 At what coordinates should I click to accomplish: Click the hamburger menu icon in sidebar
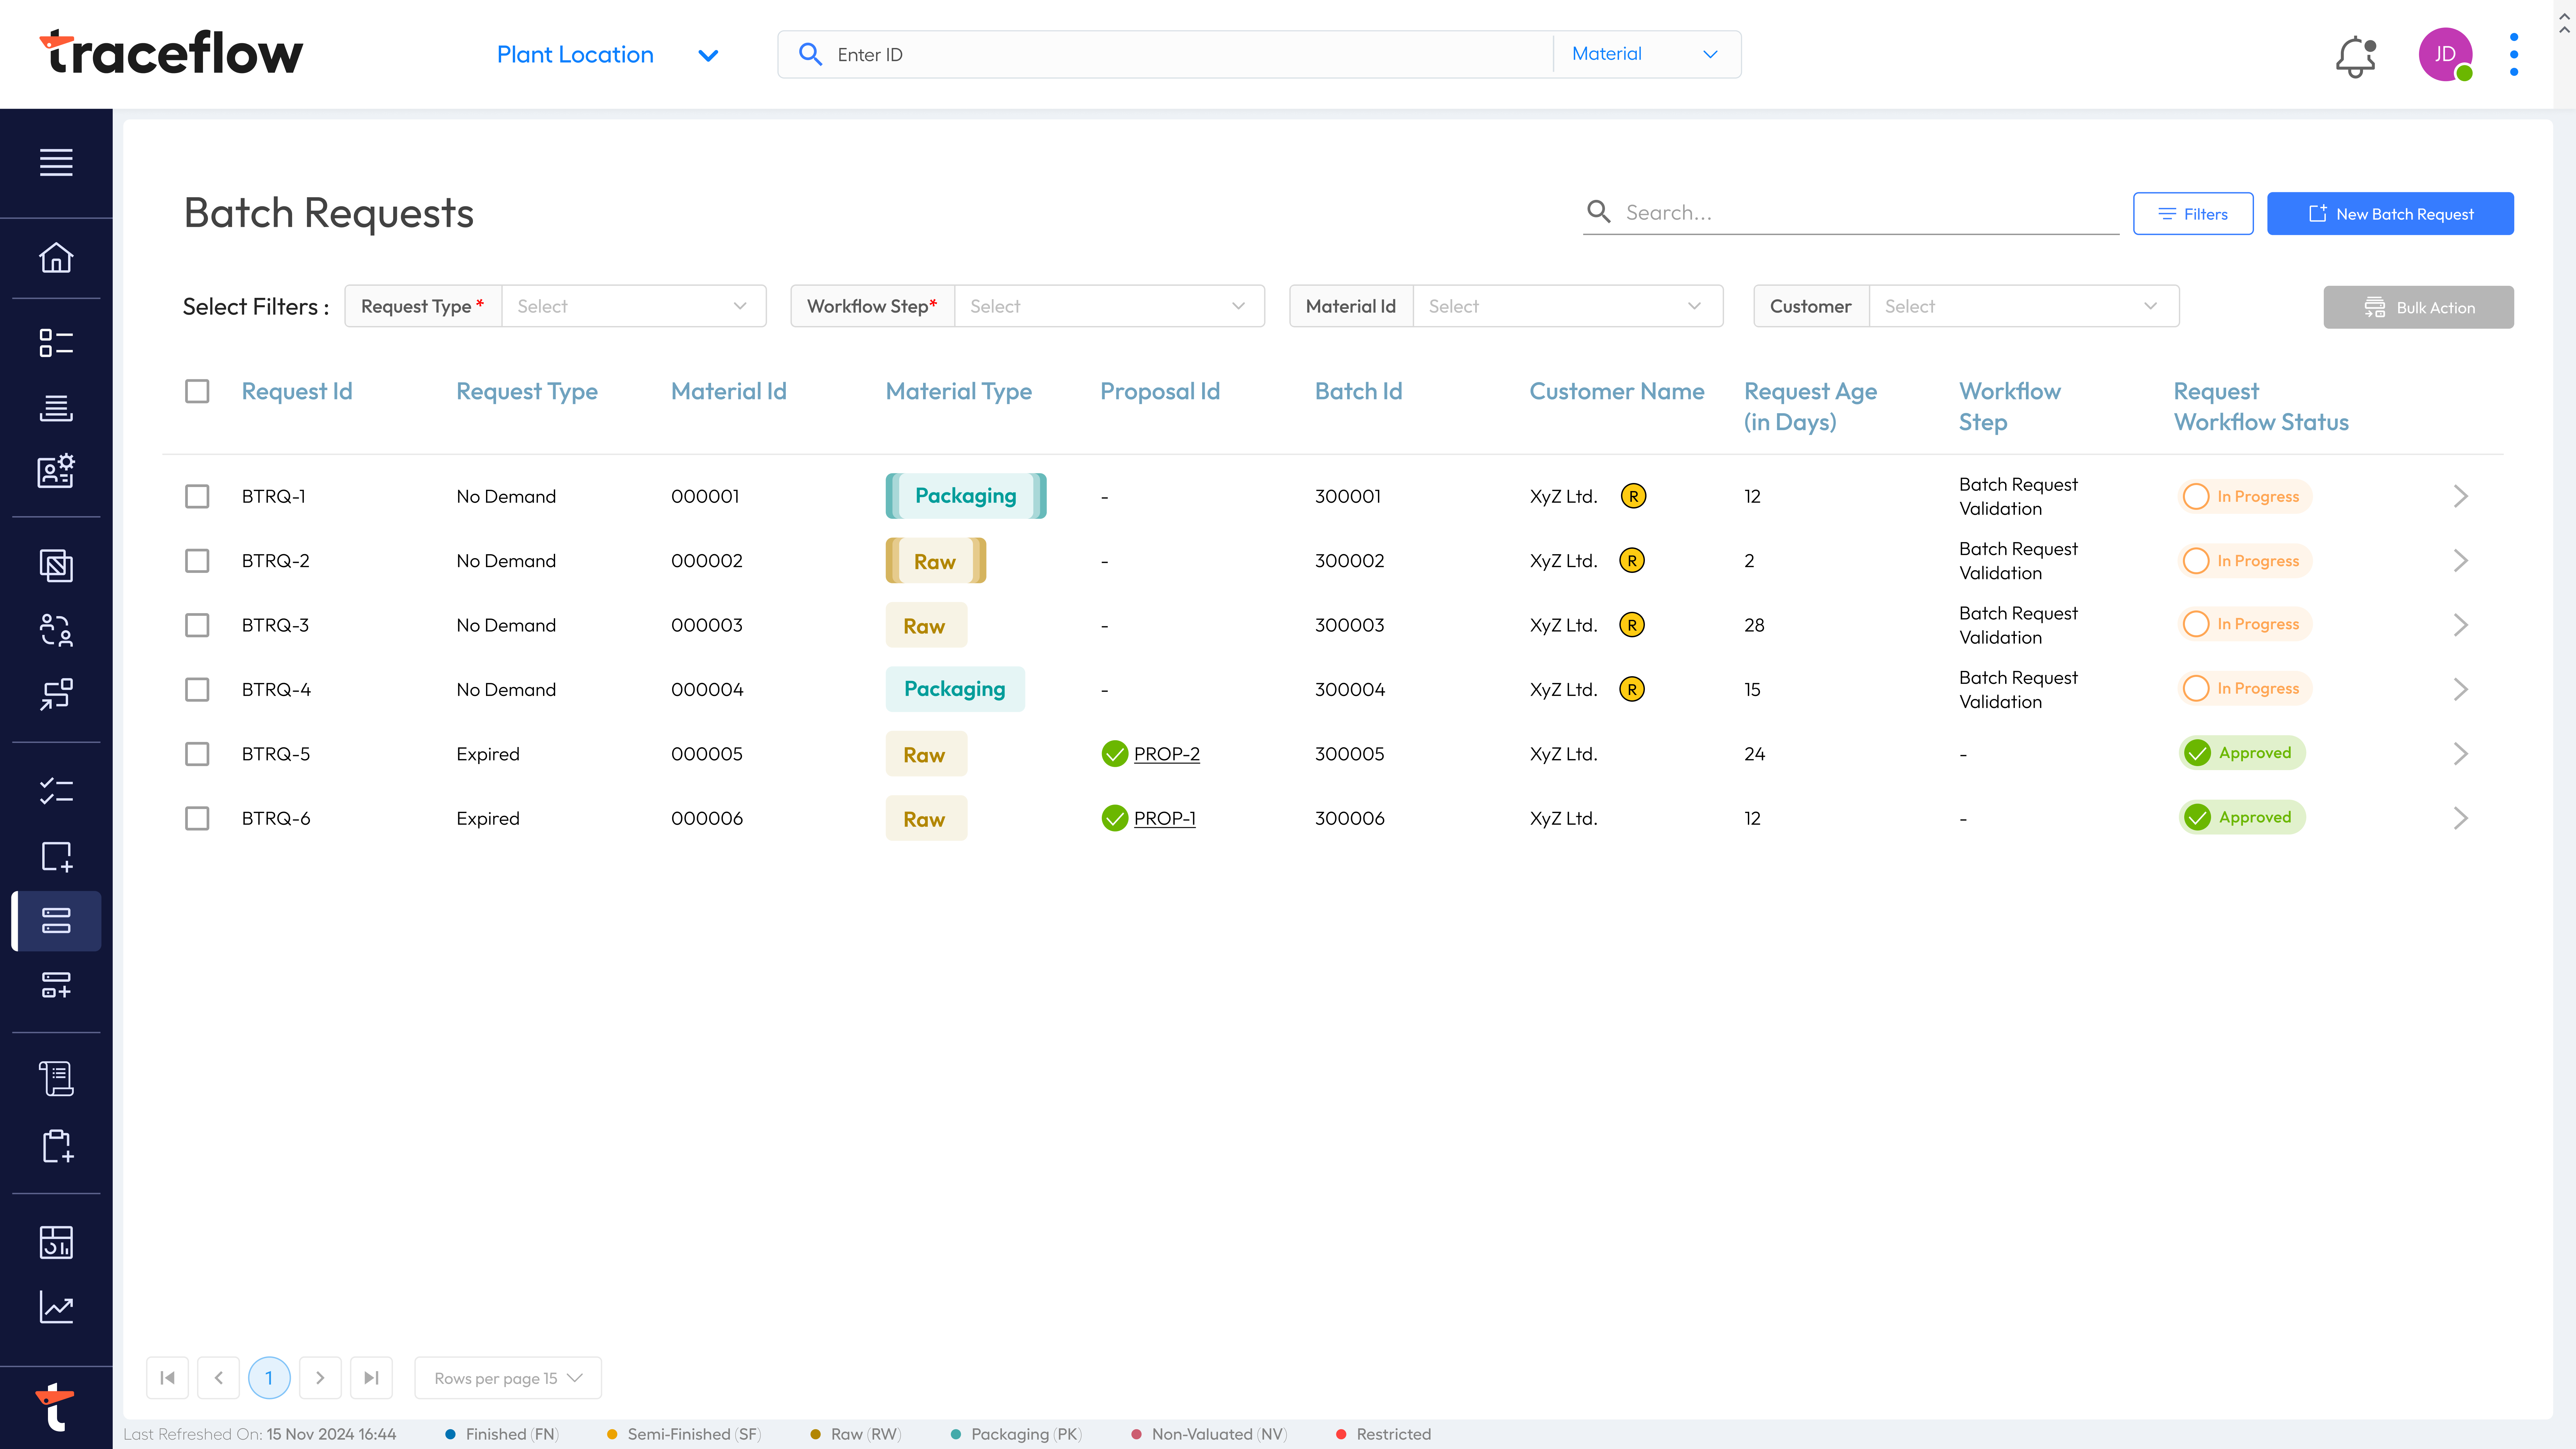click(x=56, y=162)
